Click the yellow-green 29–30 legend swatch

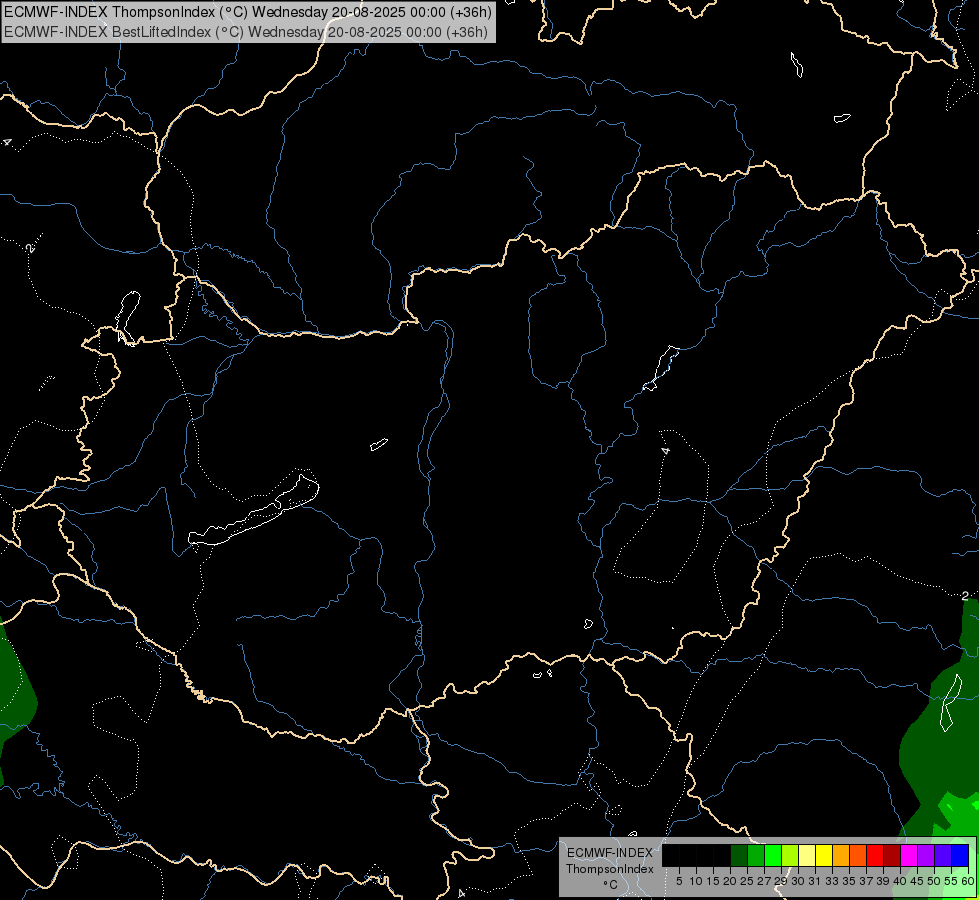(x=790, y=855)
